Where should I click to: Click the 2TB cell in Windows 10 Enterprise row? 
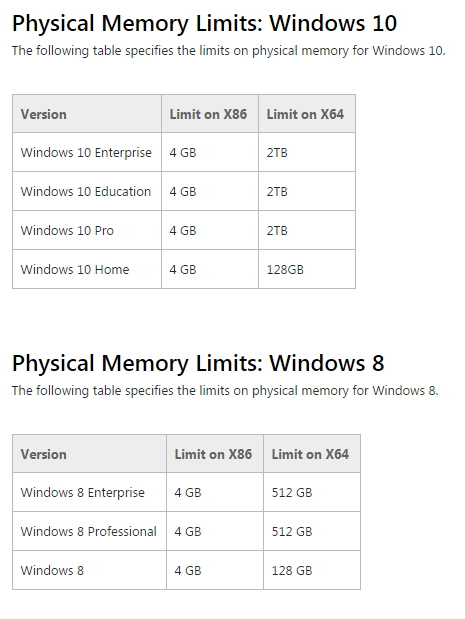[307, 152]
